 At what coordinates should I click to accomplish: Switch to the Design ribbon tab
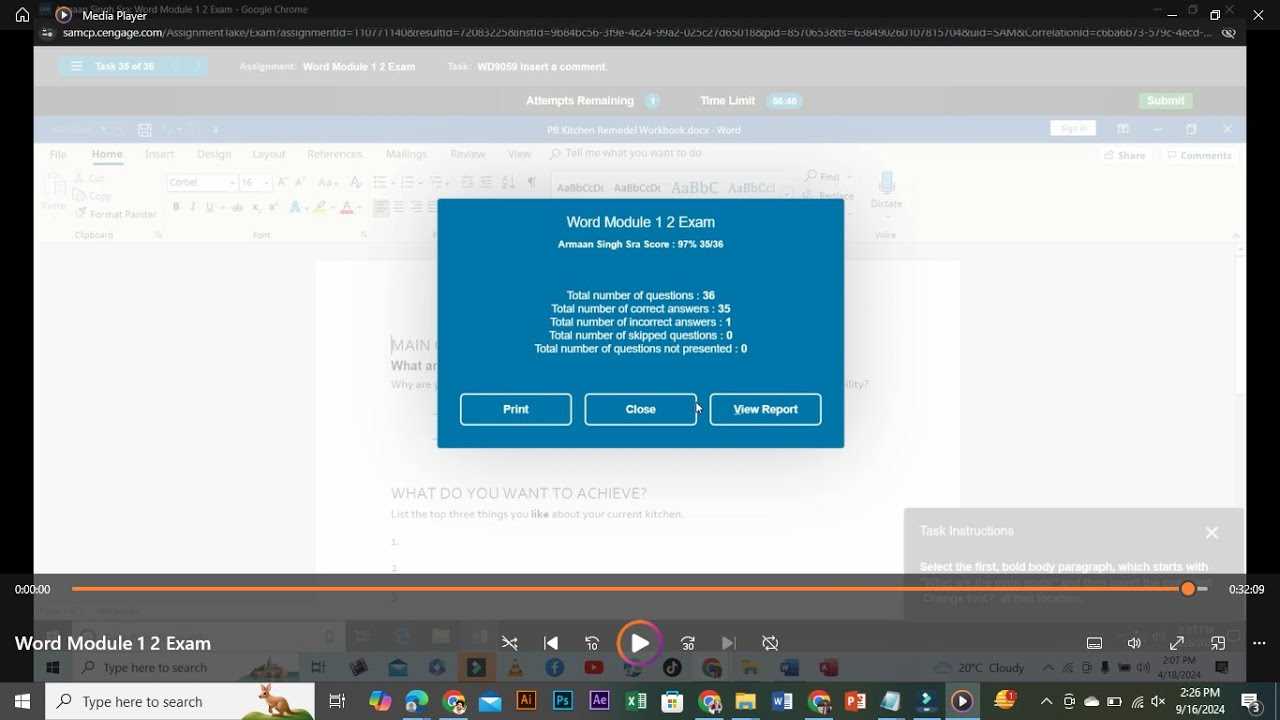click(x=213, y=155)
